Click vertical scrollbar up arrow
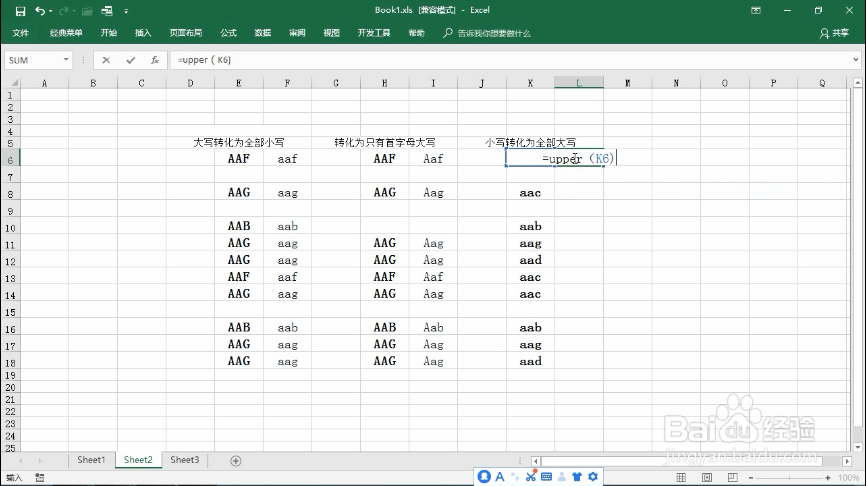866x486 pixels. pos(857,83)
